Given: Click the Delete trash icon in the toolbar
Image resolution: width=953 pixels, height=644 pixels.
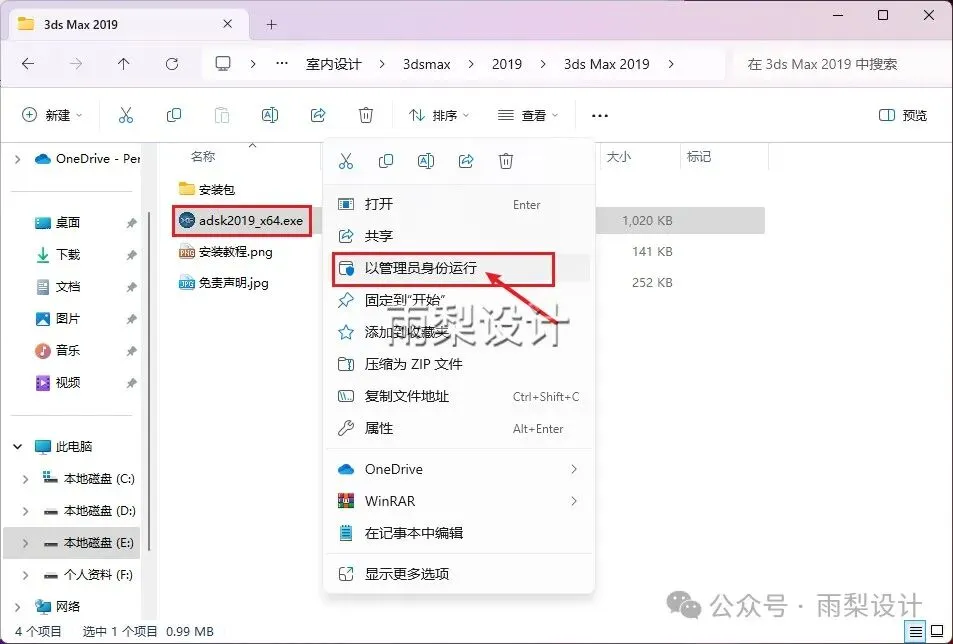Looking at the screenshot, I should [366, 115].
